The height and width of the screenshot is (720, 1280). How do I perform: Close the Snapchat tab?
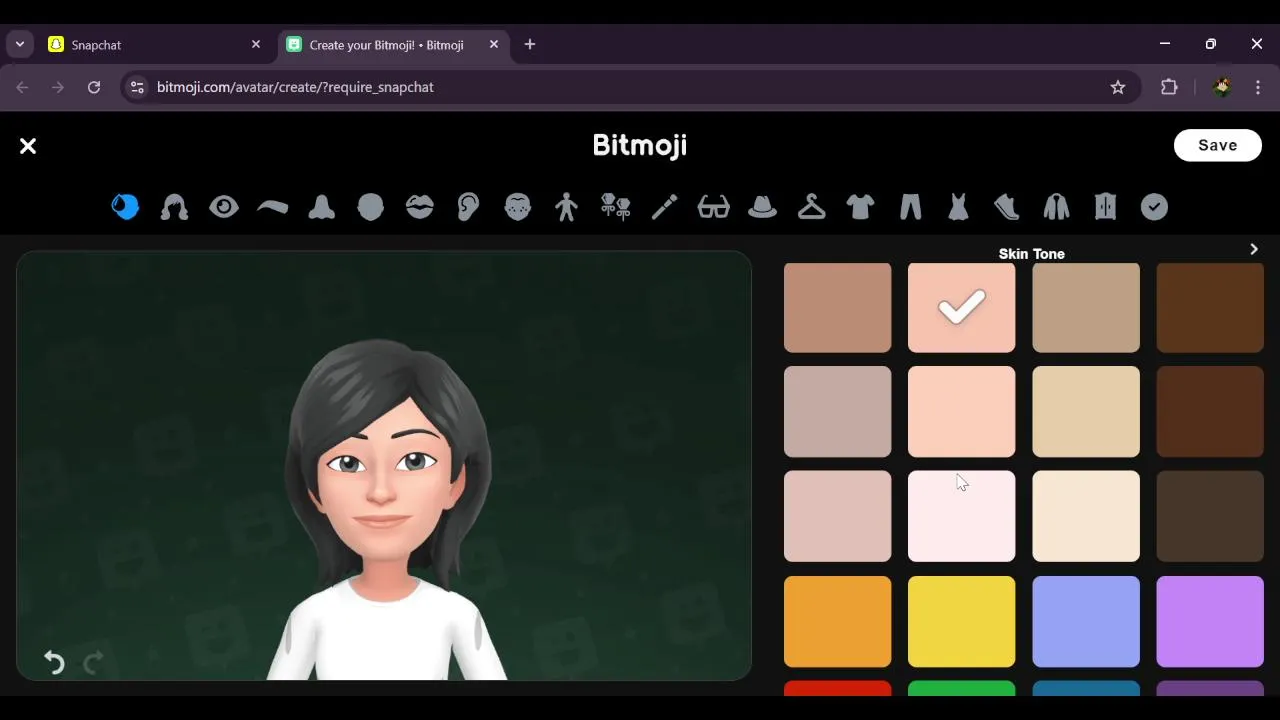[256, 45]
